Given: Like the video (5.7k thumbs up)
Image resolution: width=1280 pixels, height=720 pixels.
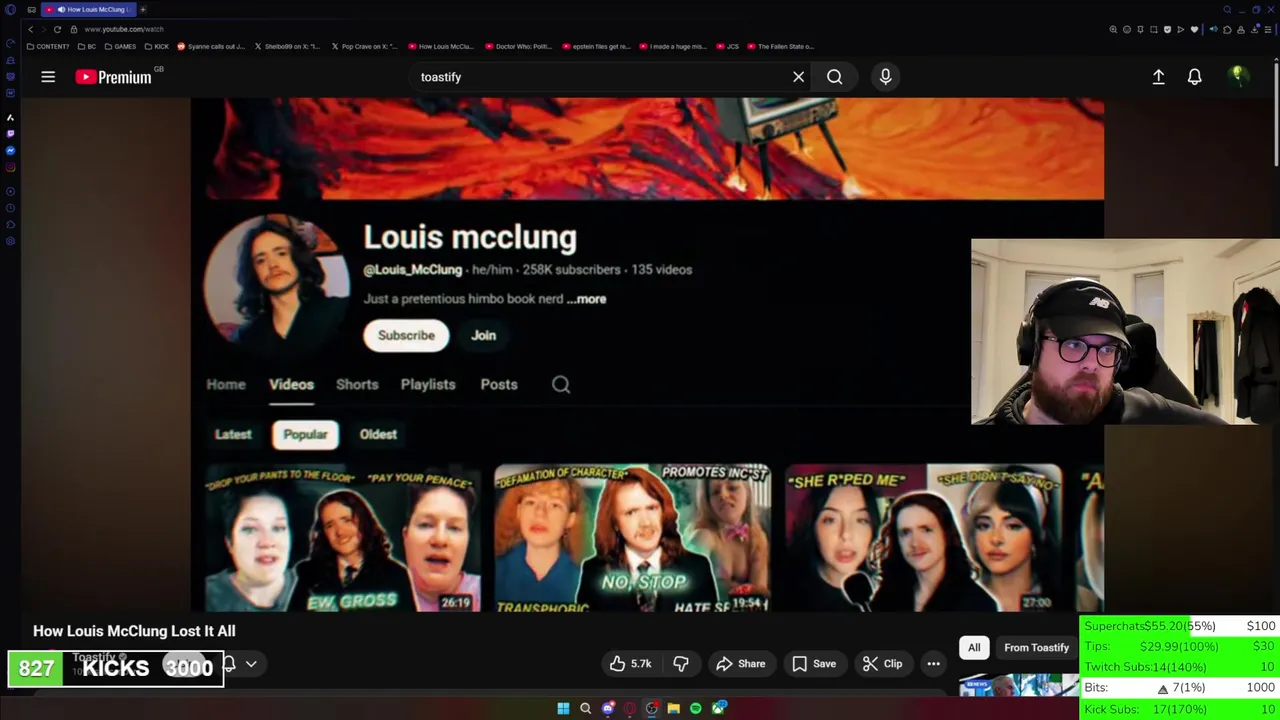Looking at the screenshot, I should coord(631,663).
